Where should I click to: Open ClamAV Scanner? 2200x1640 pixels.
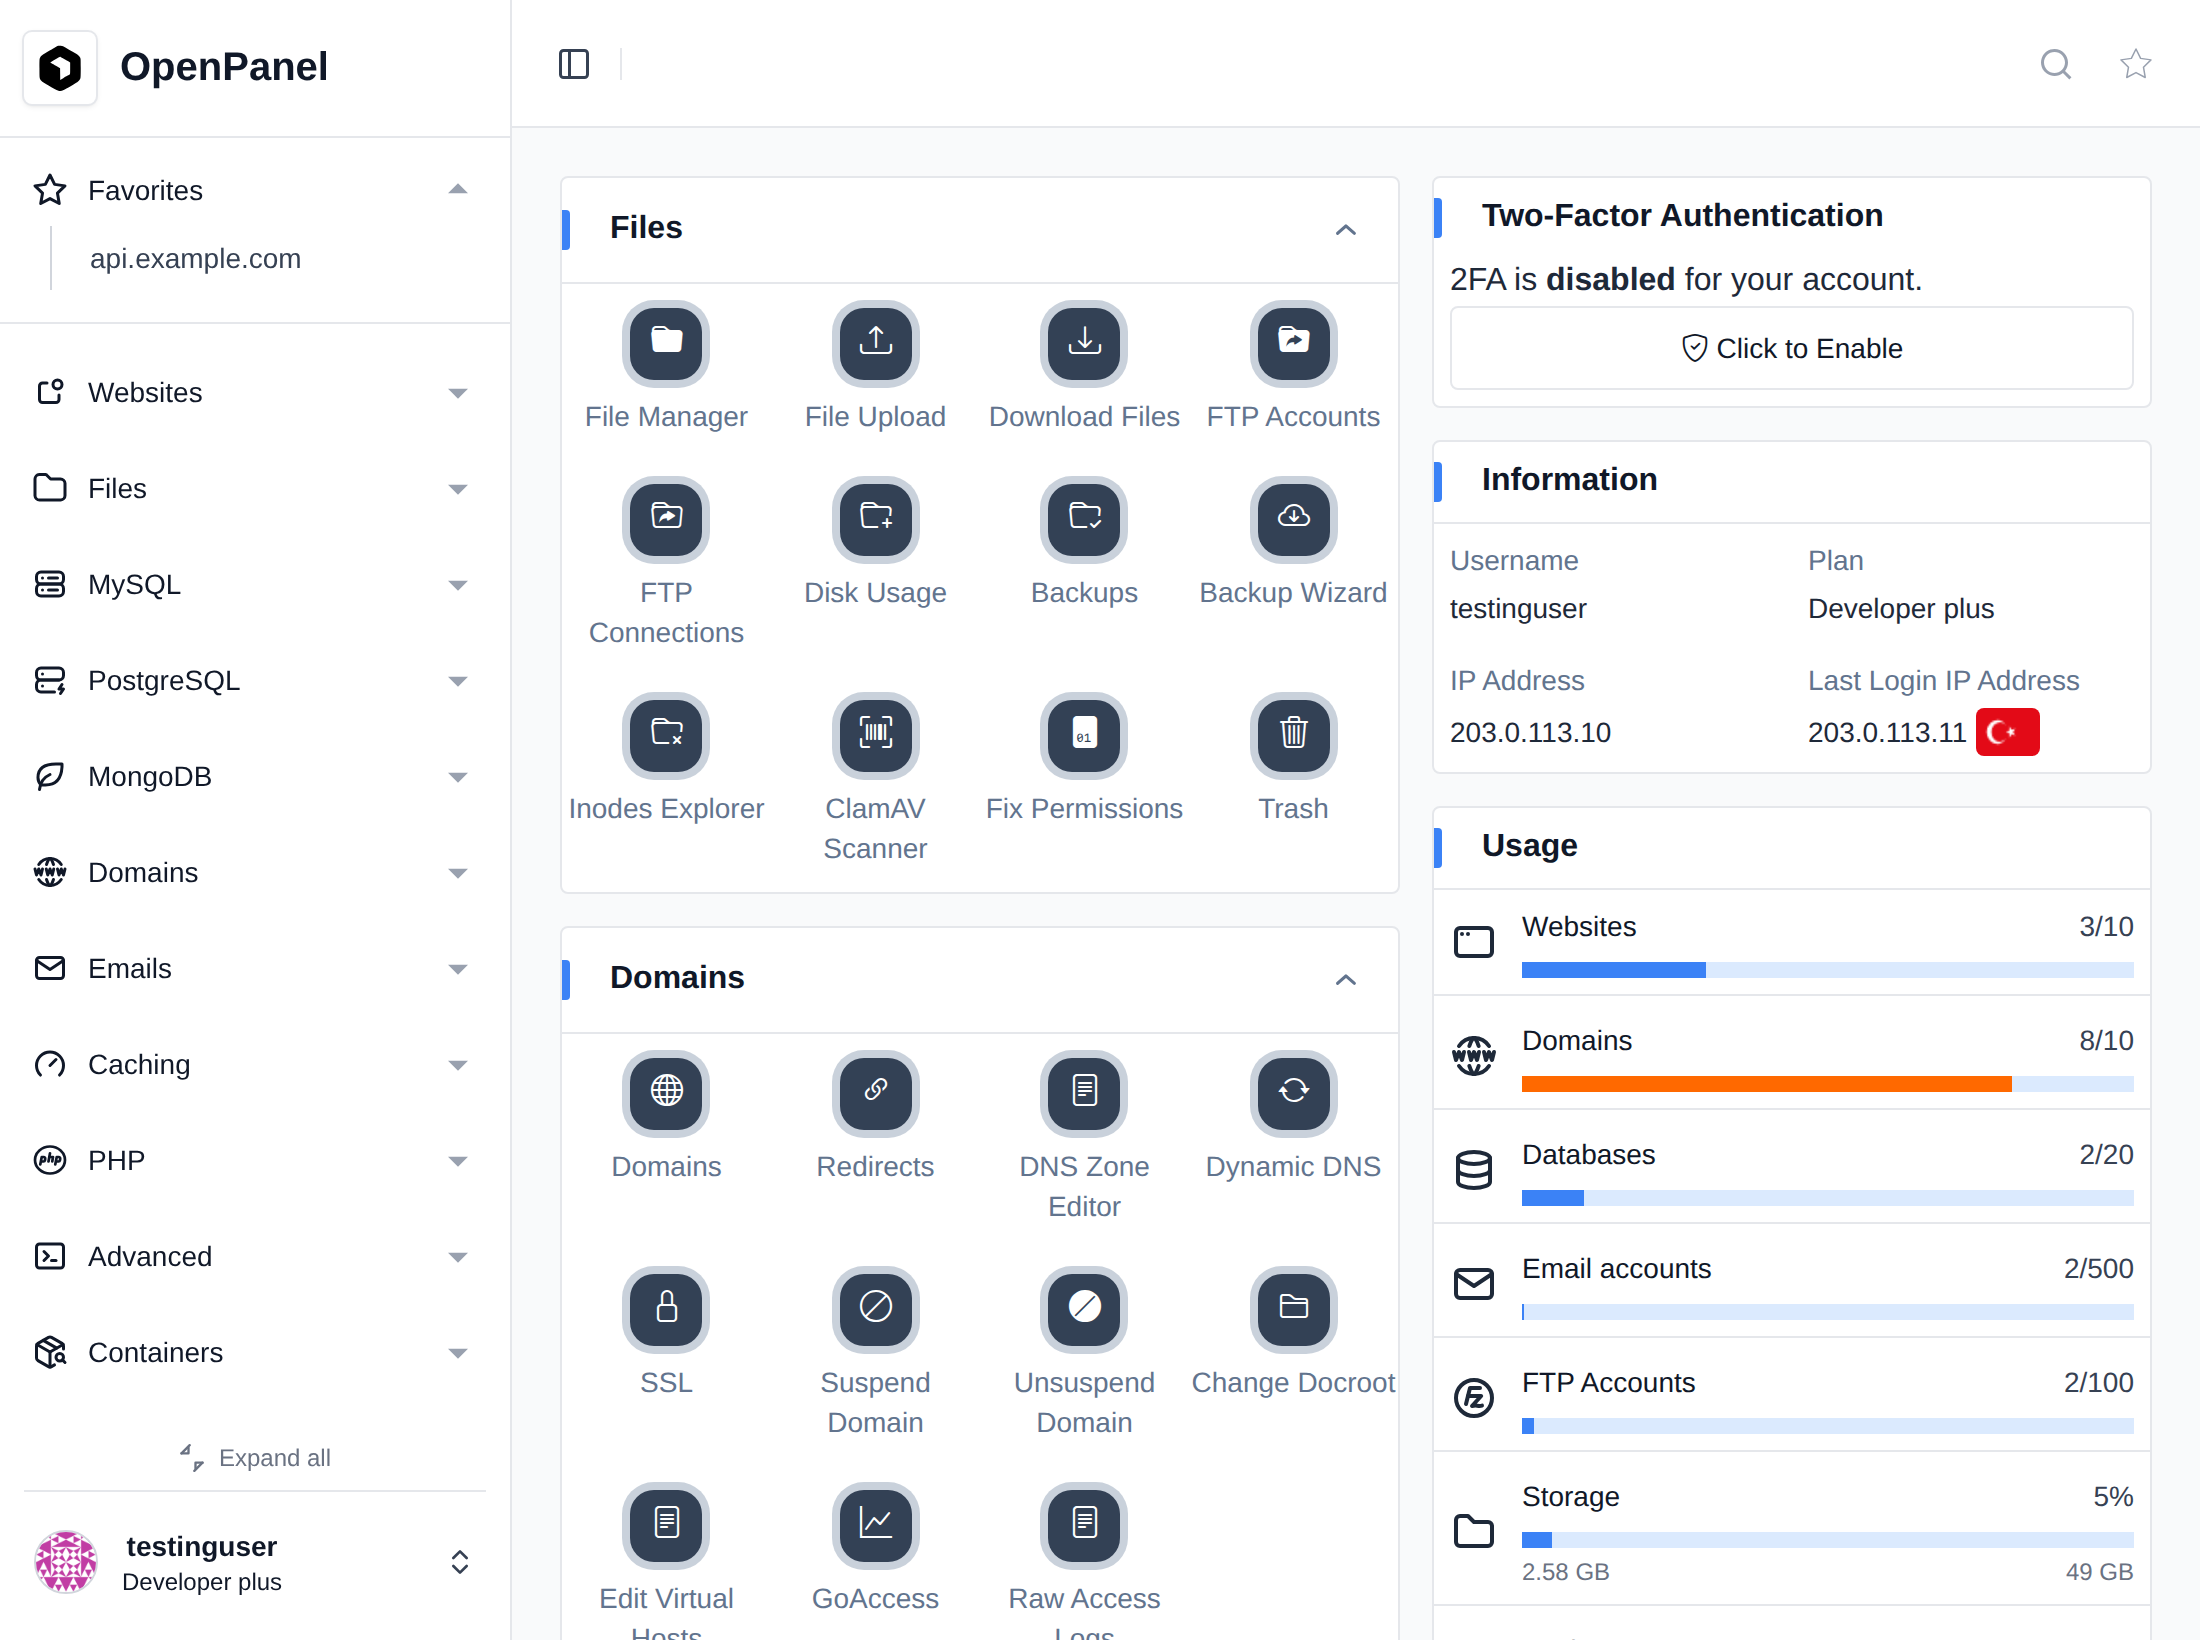pos(875,735)
